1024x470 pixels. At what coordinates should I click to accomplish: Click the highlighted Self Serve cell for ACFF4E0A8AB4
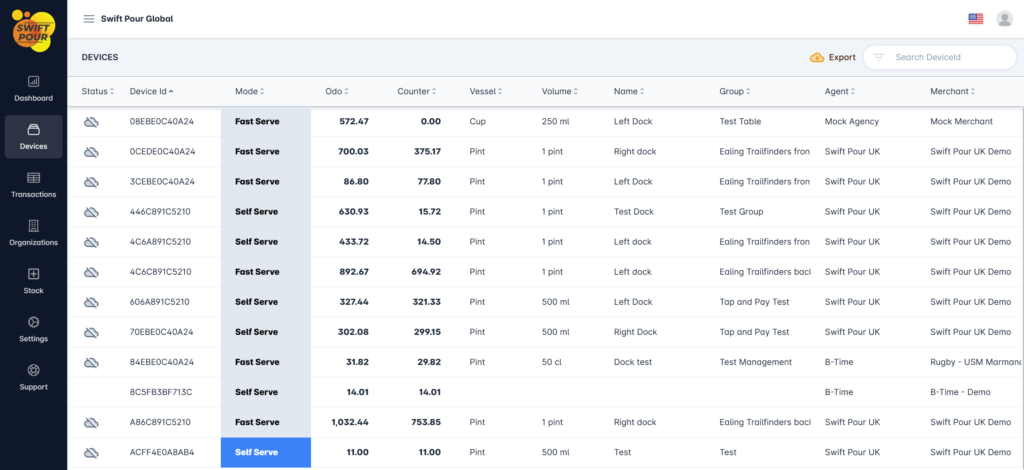point(265,452)
